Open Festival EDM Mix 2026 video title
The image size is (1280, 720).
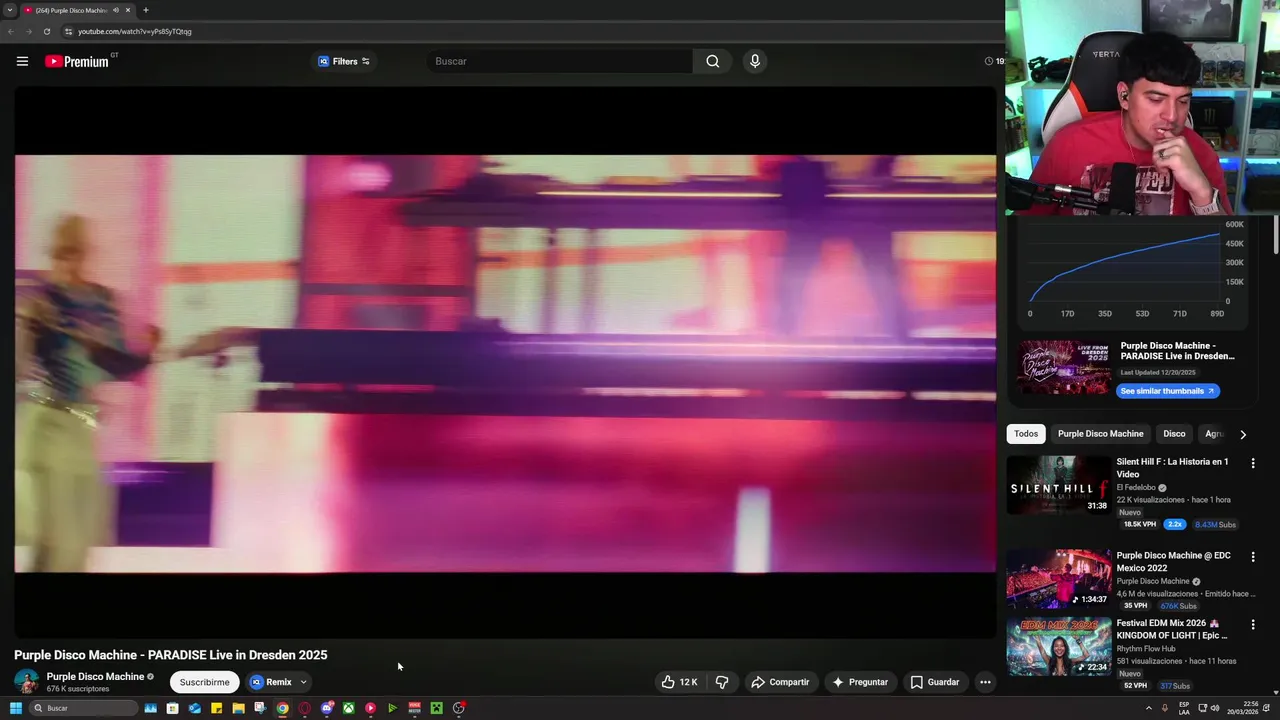tap(1172, 629)
